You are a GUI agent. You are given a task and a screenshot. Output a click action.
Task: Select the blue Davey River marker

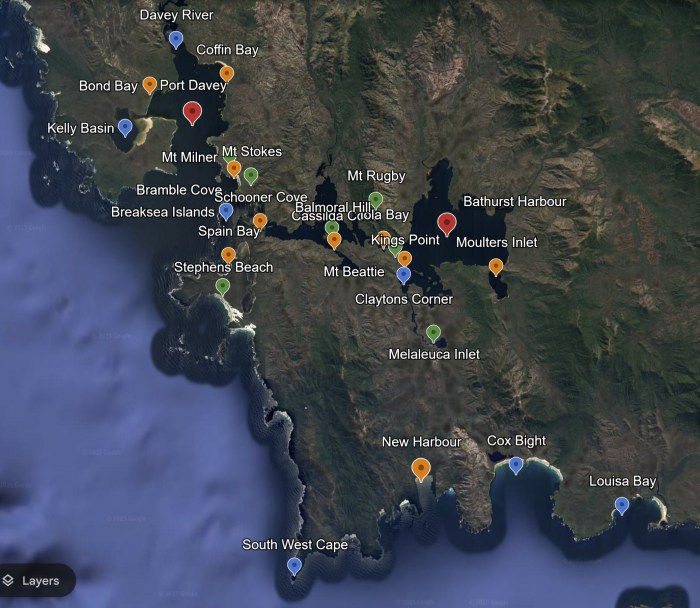click(176, 40)
